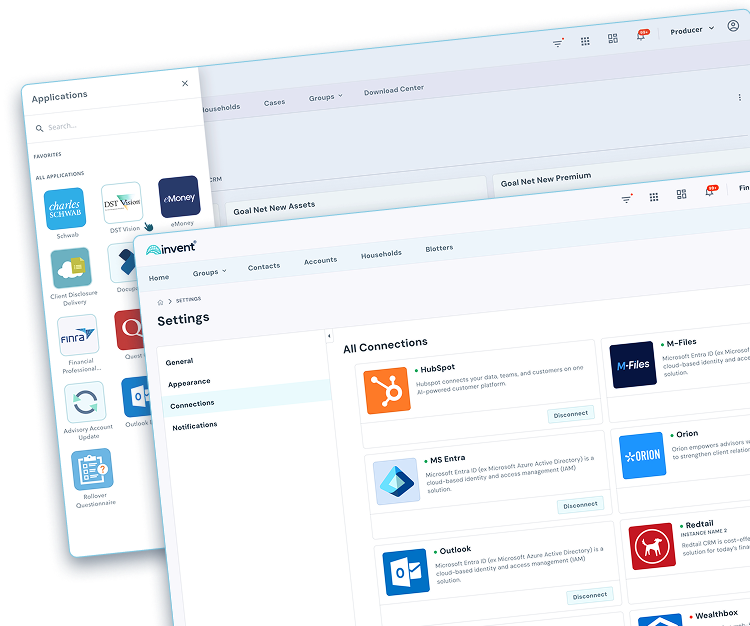Collapse the settings sidebar panel arrow

coord(329,336)
